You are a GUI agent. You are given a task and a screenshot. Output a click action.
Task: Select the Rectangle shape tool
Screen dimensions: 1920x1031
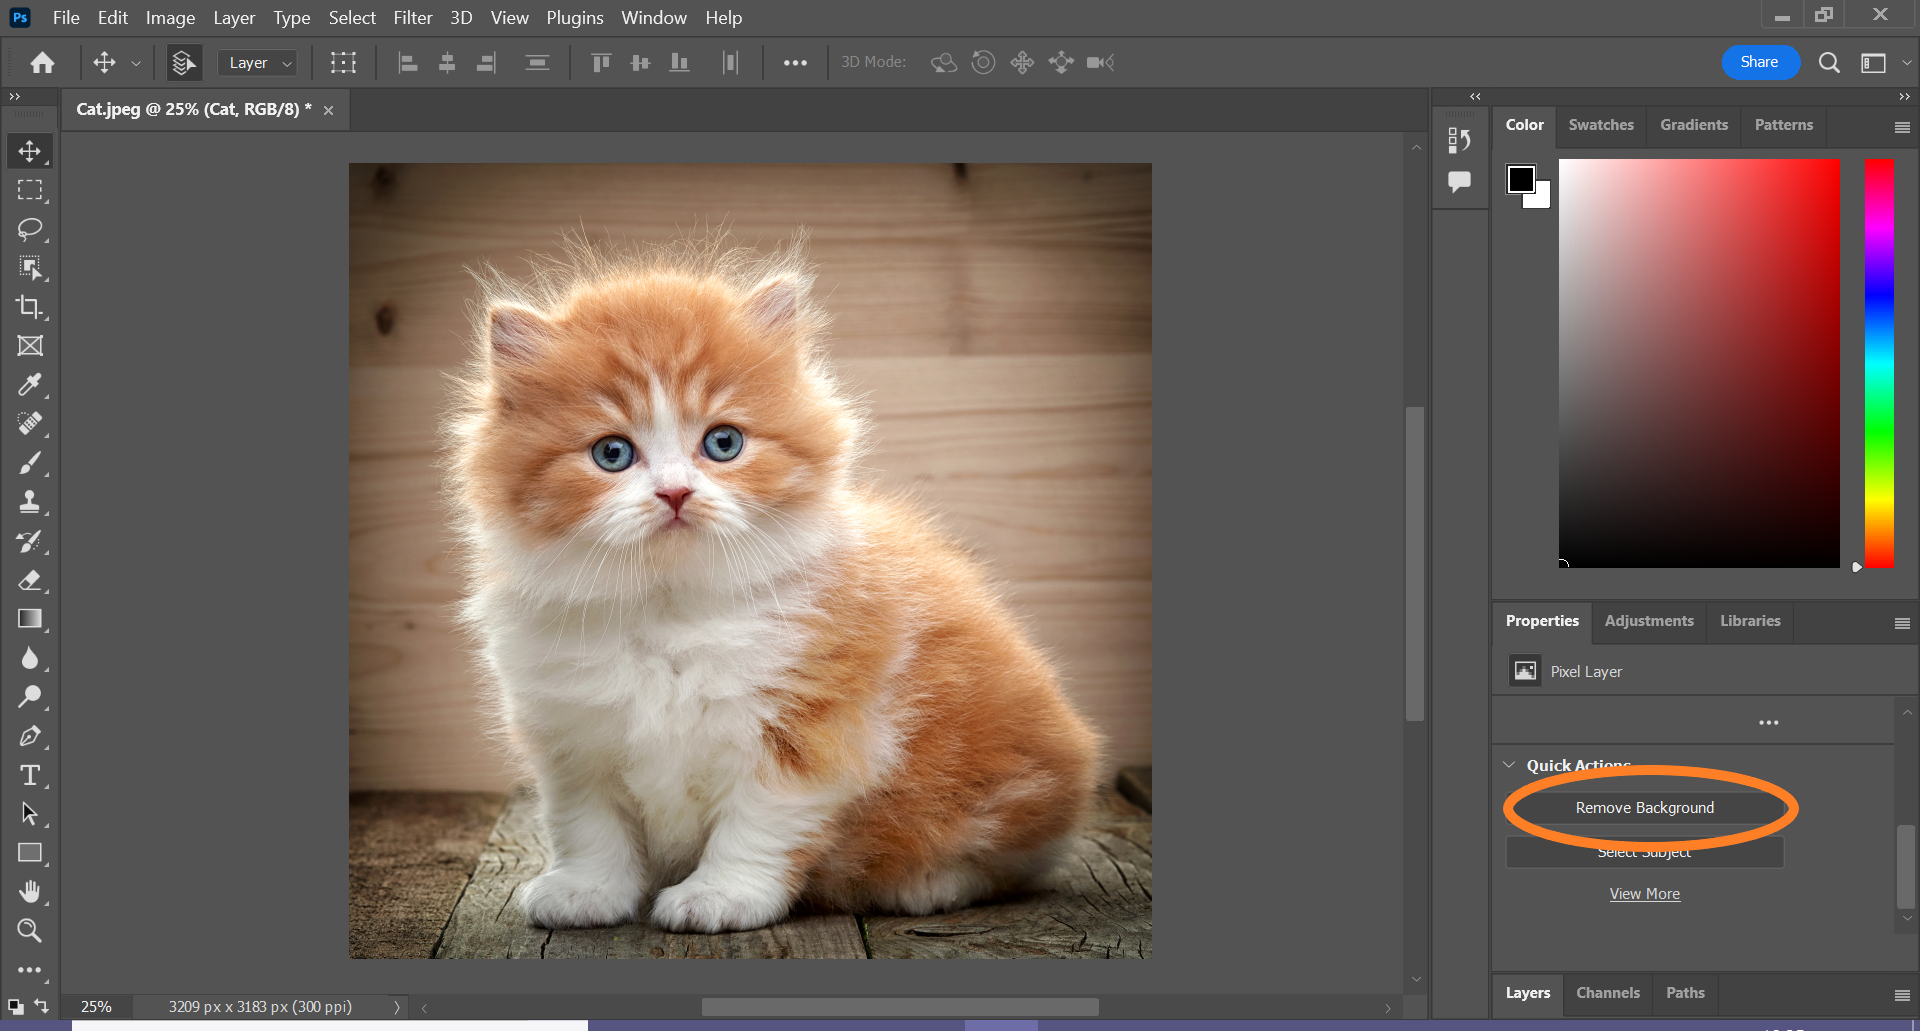30,853
